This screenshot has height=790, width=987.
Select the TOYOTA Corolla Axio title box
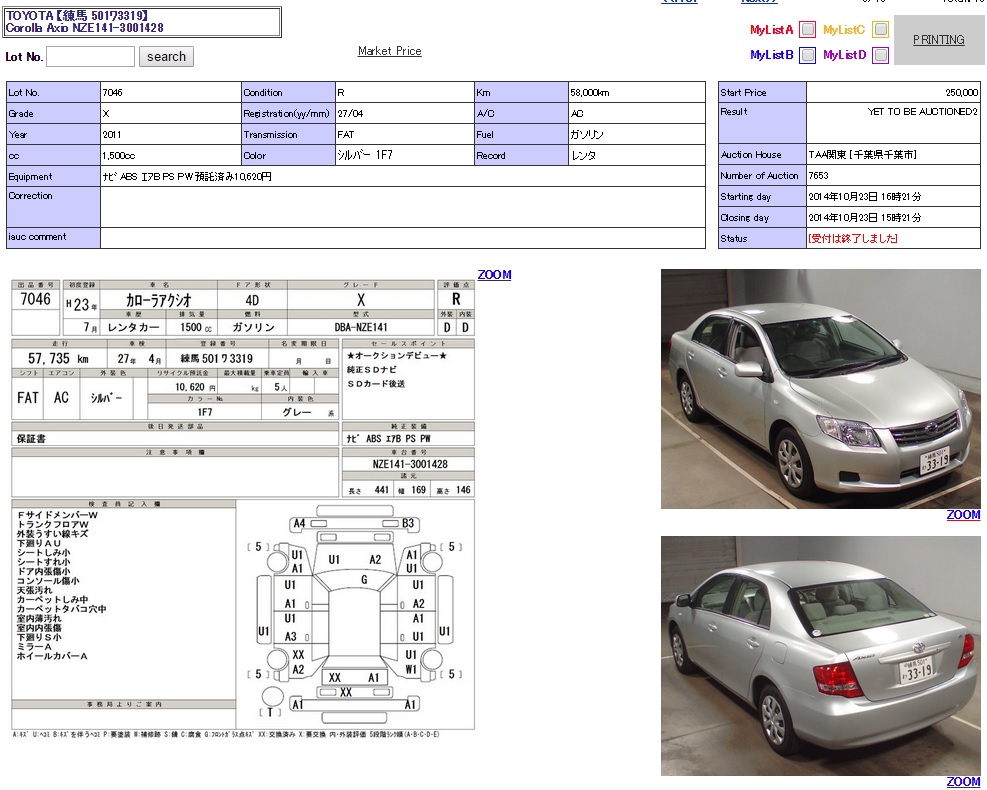pyautogui.click(x=143, y=22)
